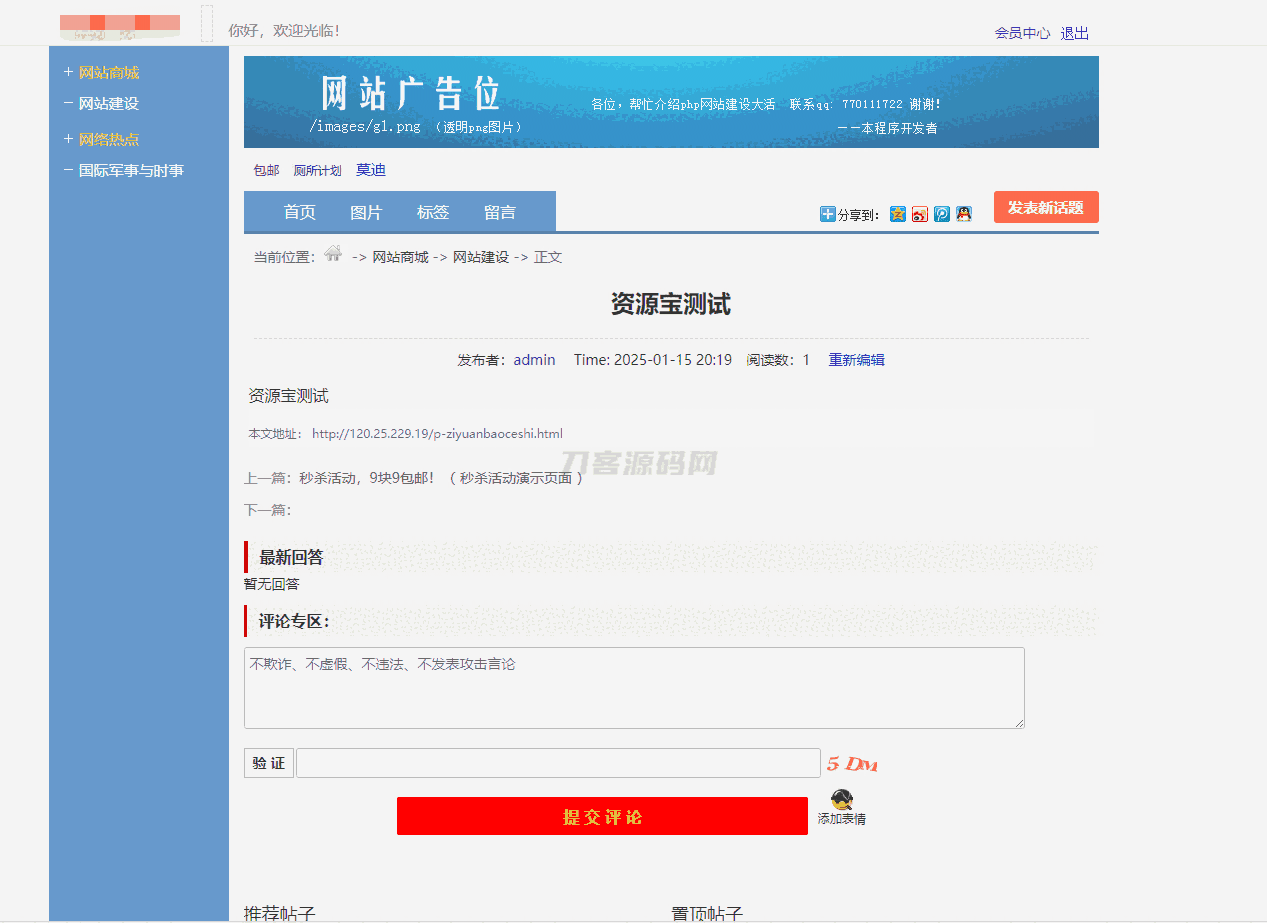Expand the 网站商城 sidebar category

click(x=108, y=73)
